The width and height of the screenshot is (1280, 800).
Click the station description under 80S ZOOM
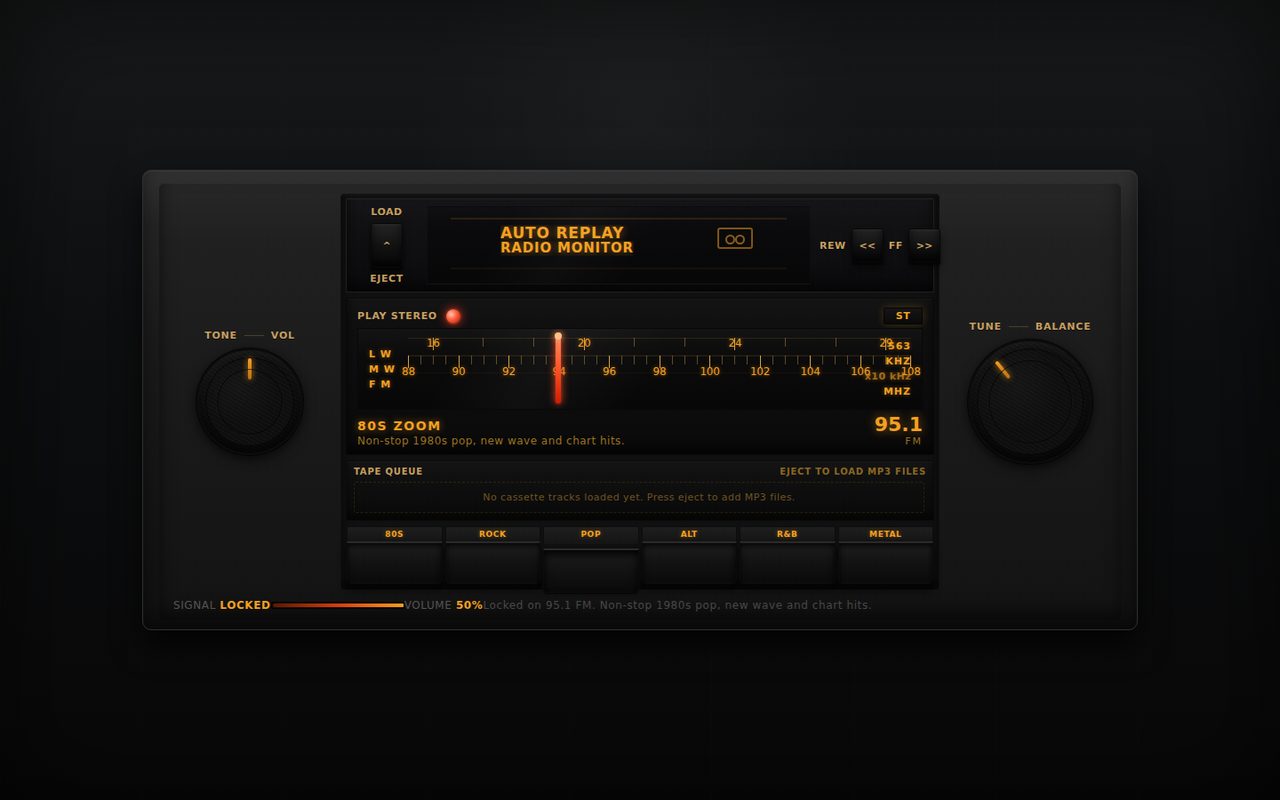pyautogui.click(x=491, y=441)
